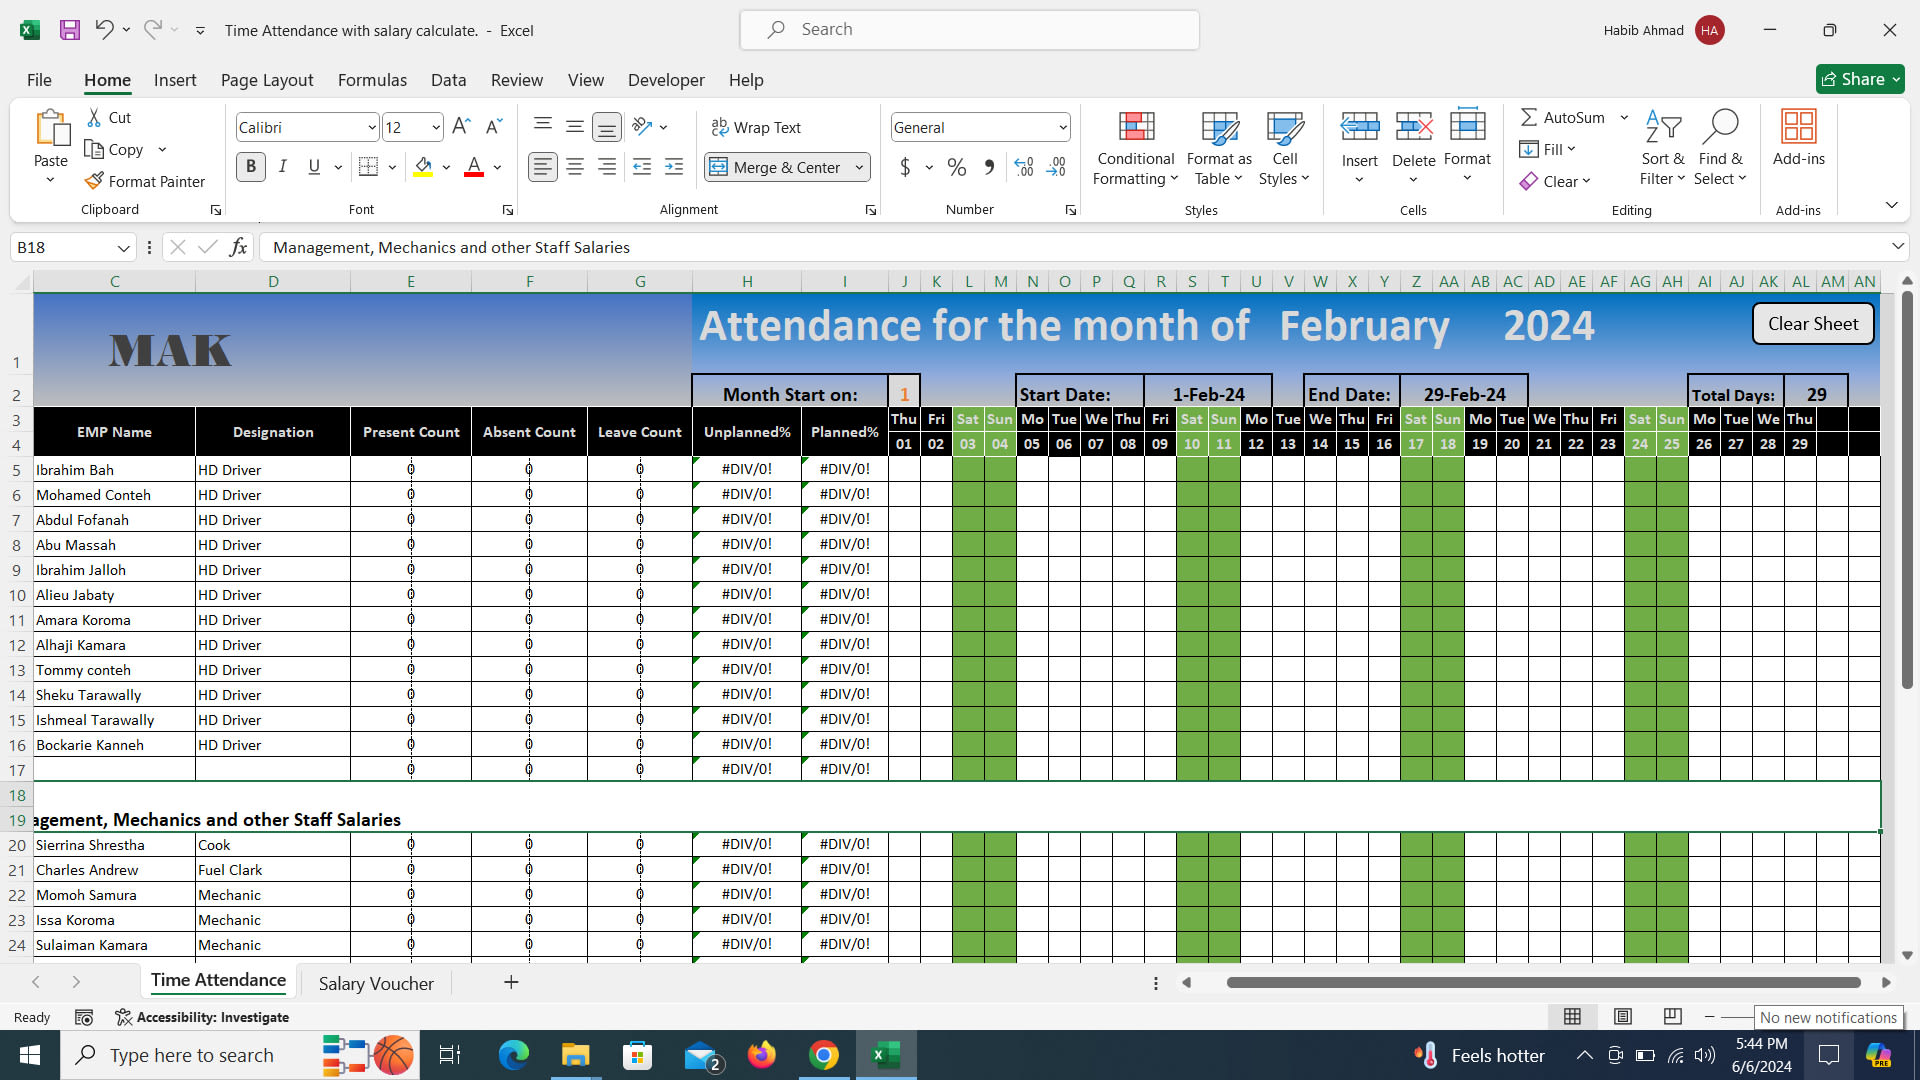Expand the Merge & Center dropdown arrow
Viewport: 1920px width, 1080px height.
tap(859, 167)
